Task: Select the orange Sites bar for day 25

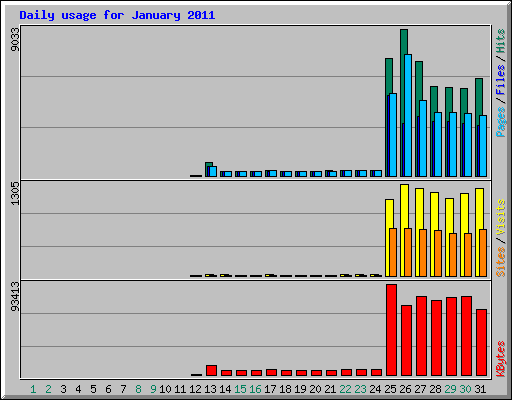Action: tap(393, 252)
